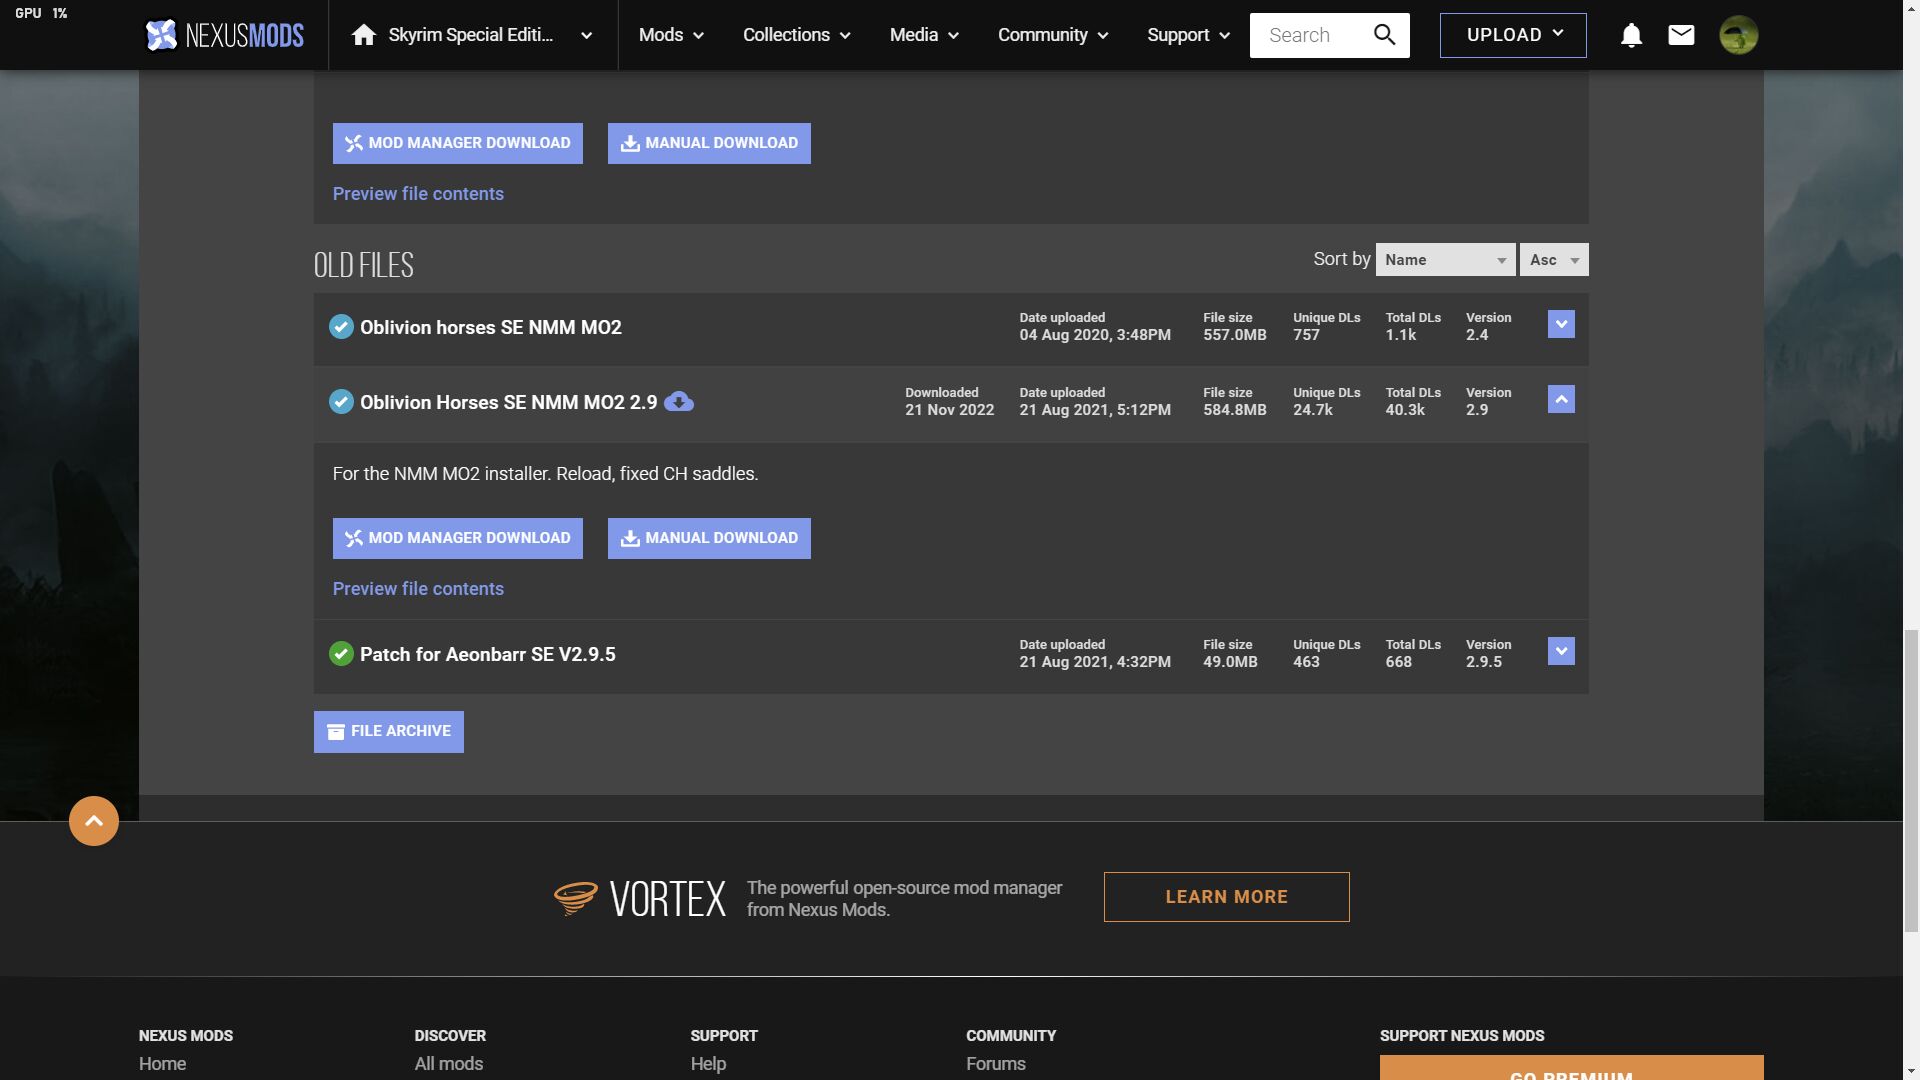Screen dimensions: 1920x1080
Task: Click the file size 584.8MB value
Action: click(x=1235, y=410)
